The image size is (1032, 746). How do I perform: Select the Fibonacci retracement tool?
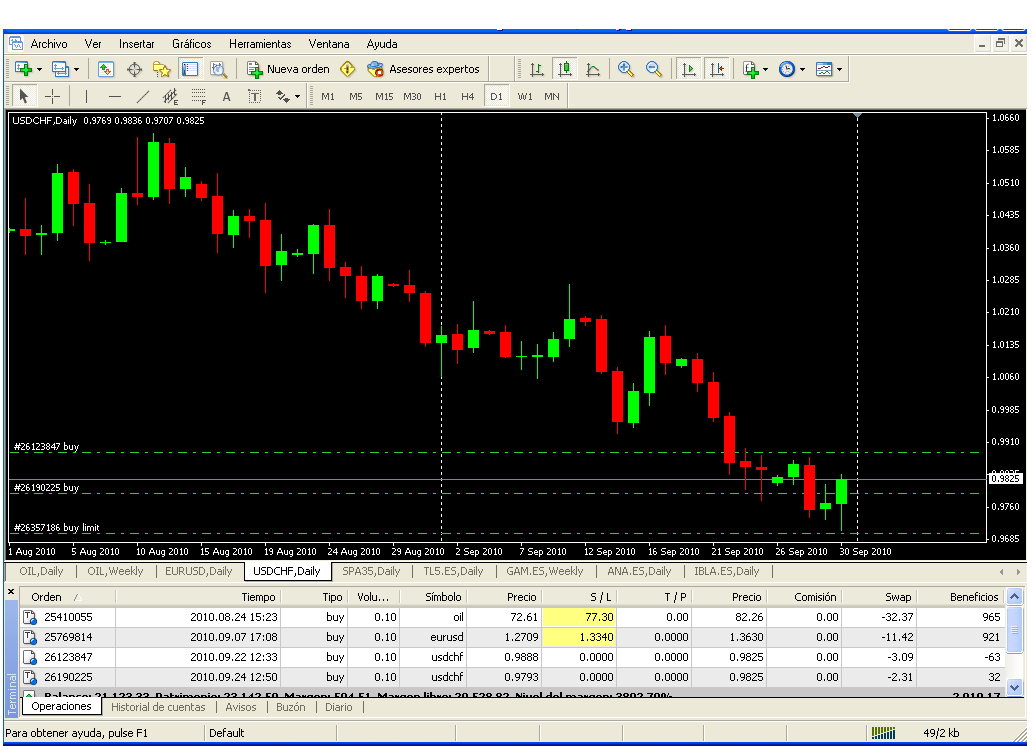pyautogui.click(x=198, y=96)
